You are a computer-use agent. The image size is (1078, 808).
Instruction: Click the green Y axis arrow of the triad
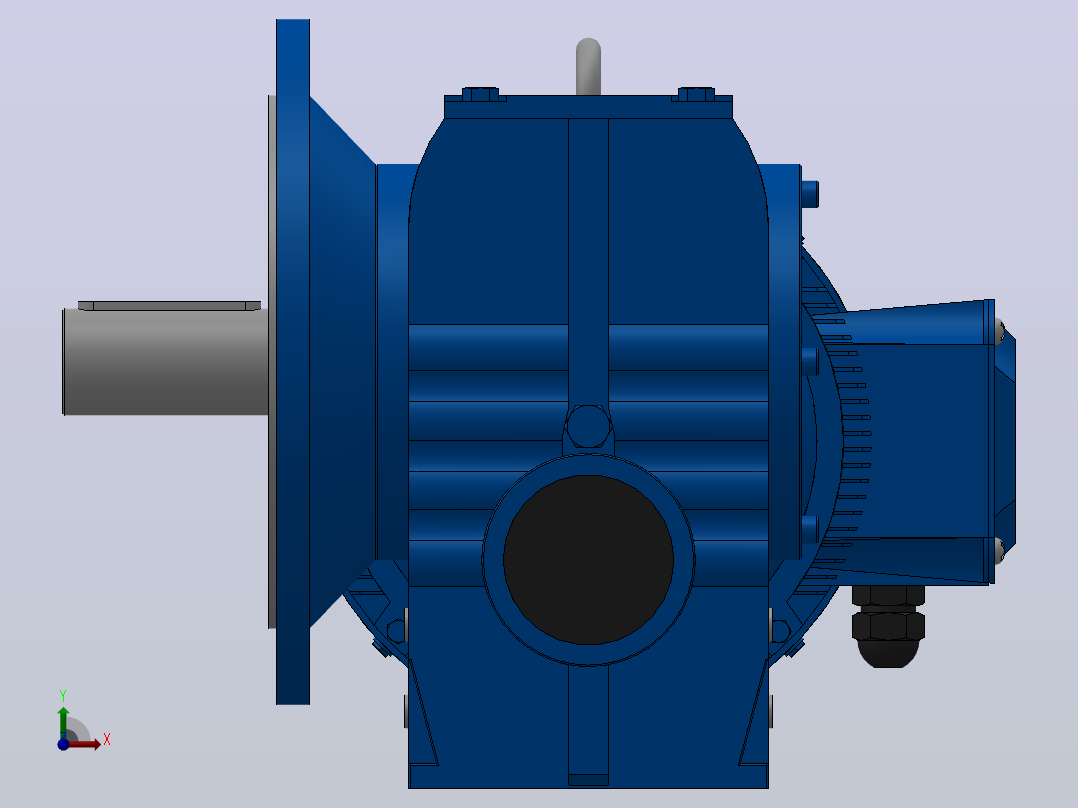click(63, 722)
